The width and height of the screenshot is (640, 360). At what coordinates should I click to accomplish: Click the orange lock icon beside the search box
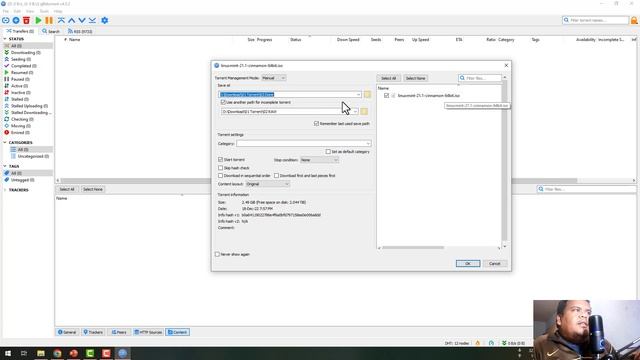pyautogui.click(x=634, y=20)
